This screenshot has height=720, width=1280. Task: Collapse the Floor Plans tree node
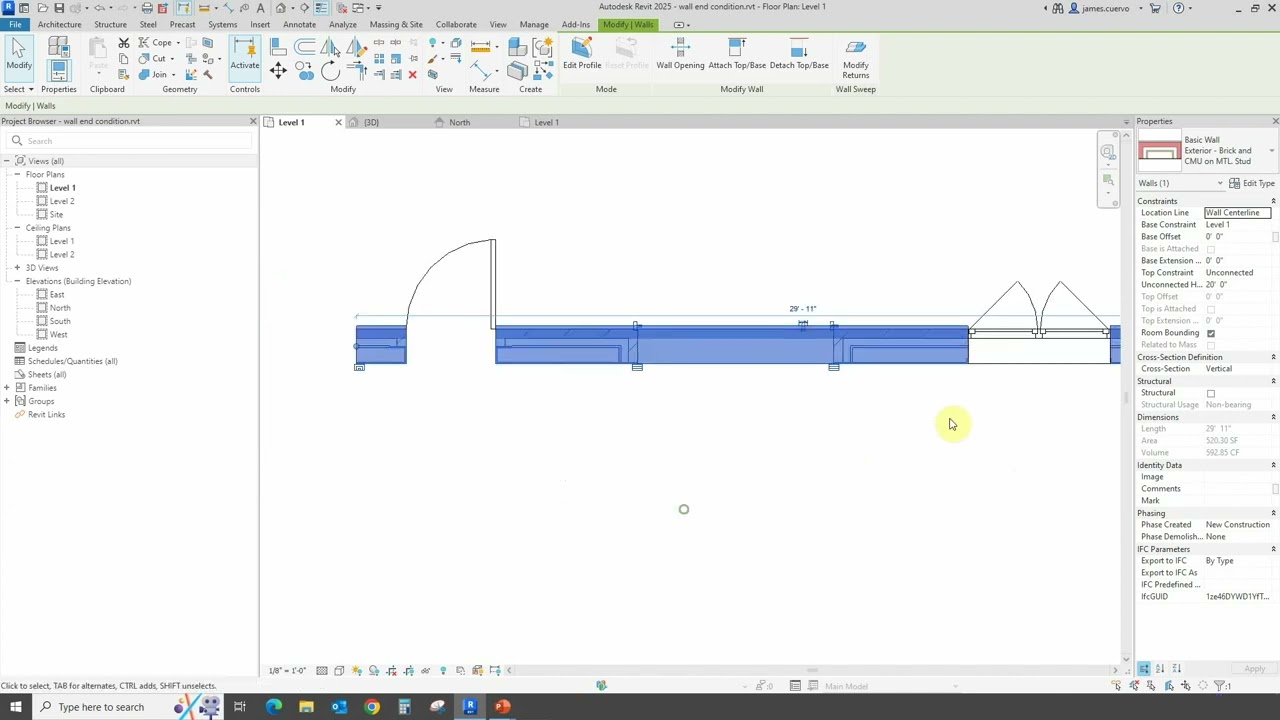click(17, 175)
